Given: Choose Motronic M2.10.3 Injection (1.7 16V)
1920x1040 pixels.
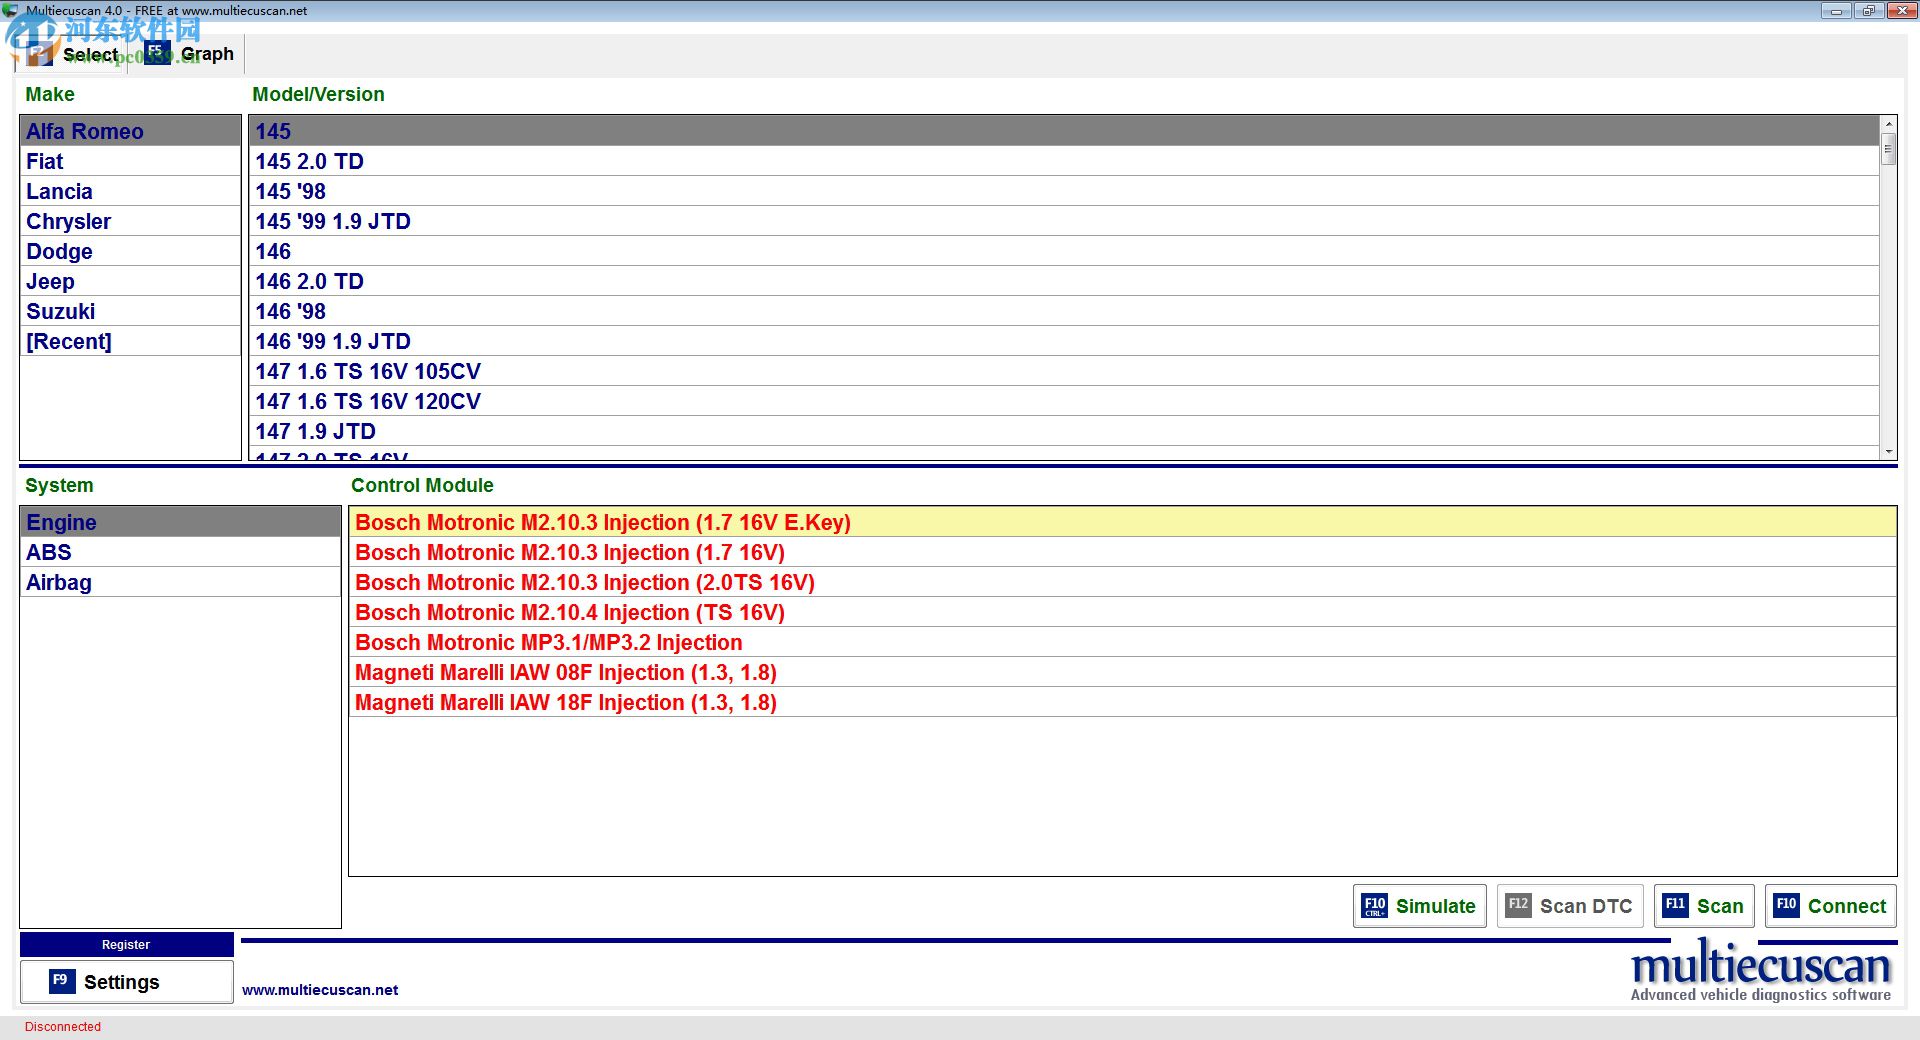Looking at the screenshot, I should point(1122,552).
